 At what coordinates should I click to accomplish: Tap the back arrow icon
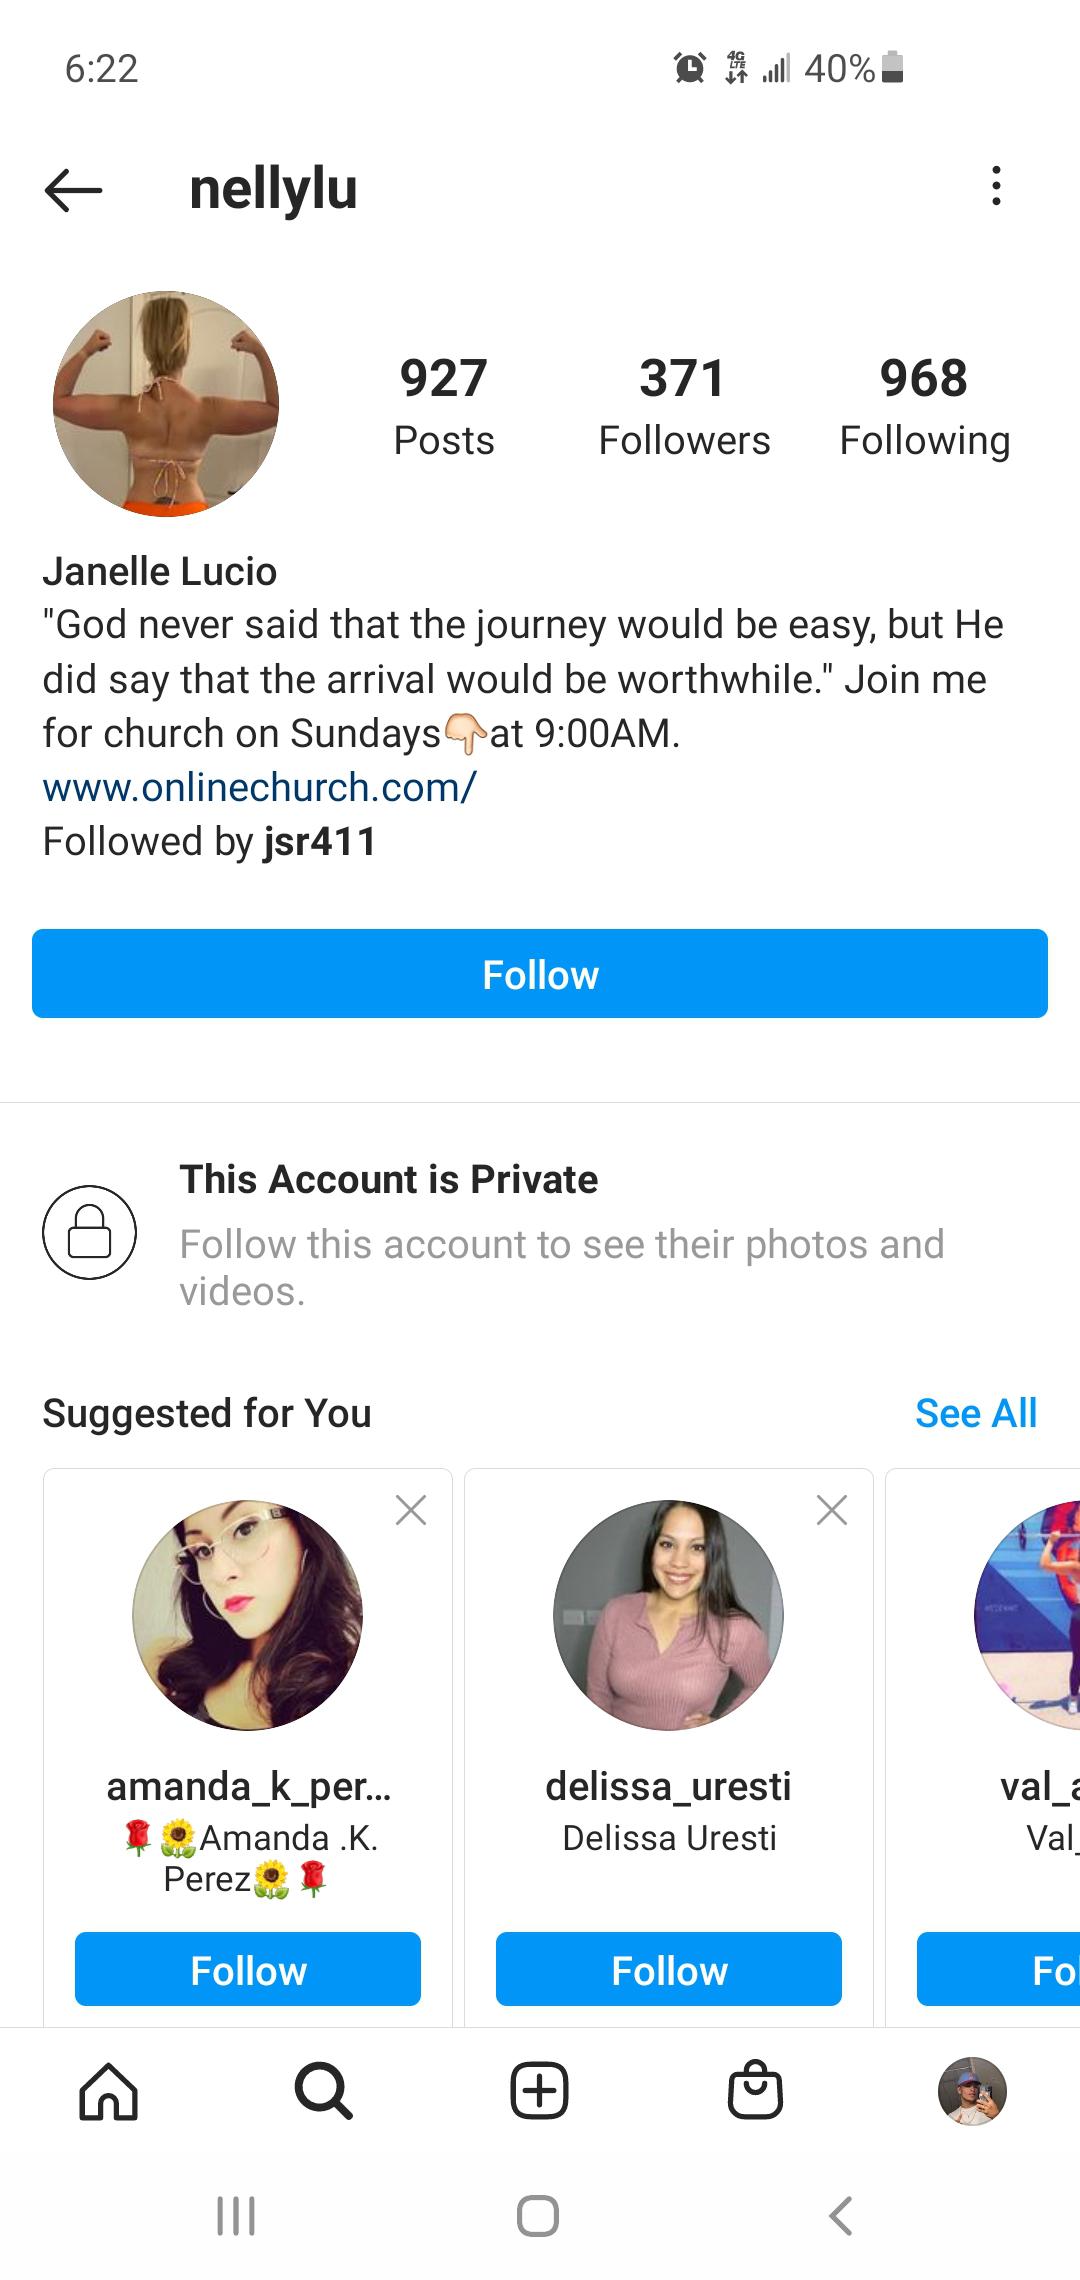[73, 189]
